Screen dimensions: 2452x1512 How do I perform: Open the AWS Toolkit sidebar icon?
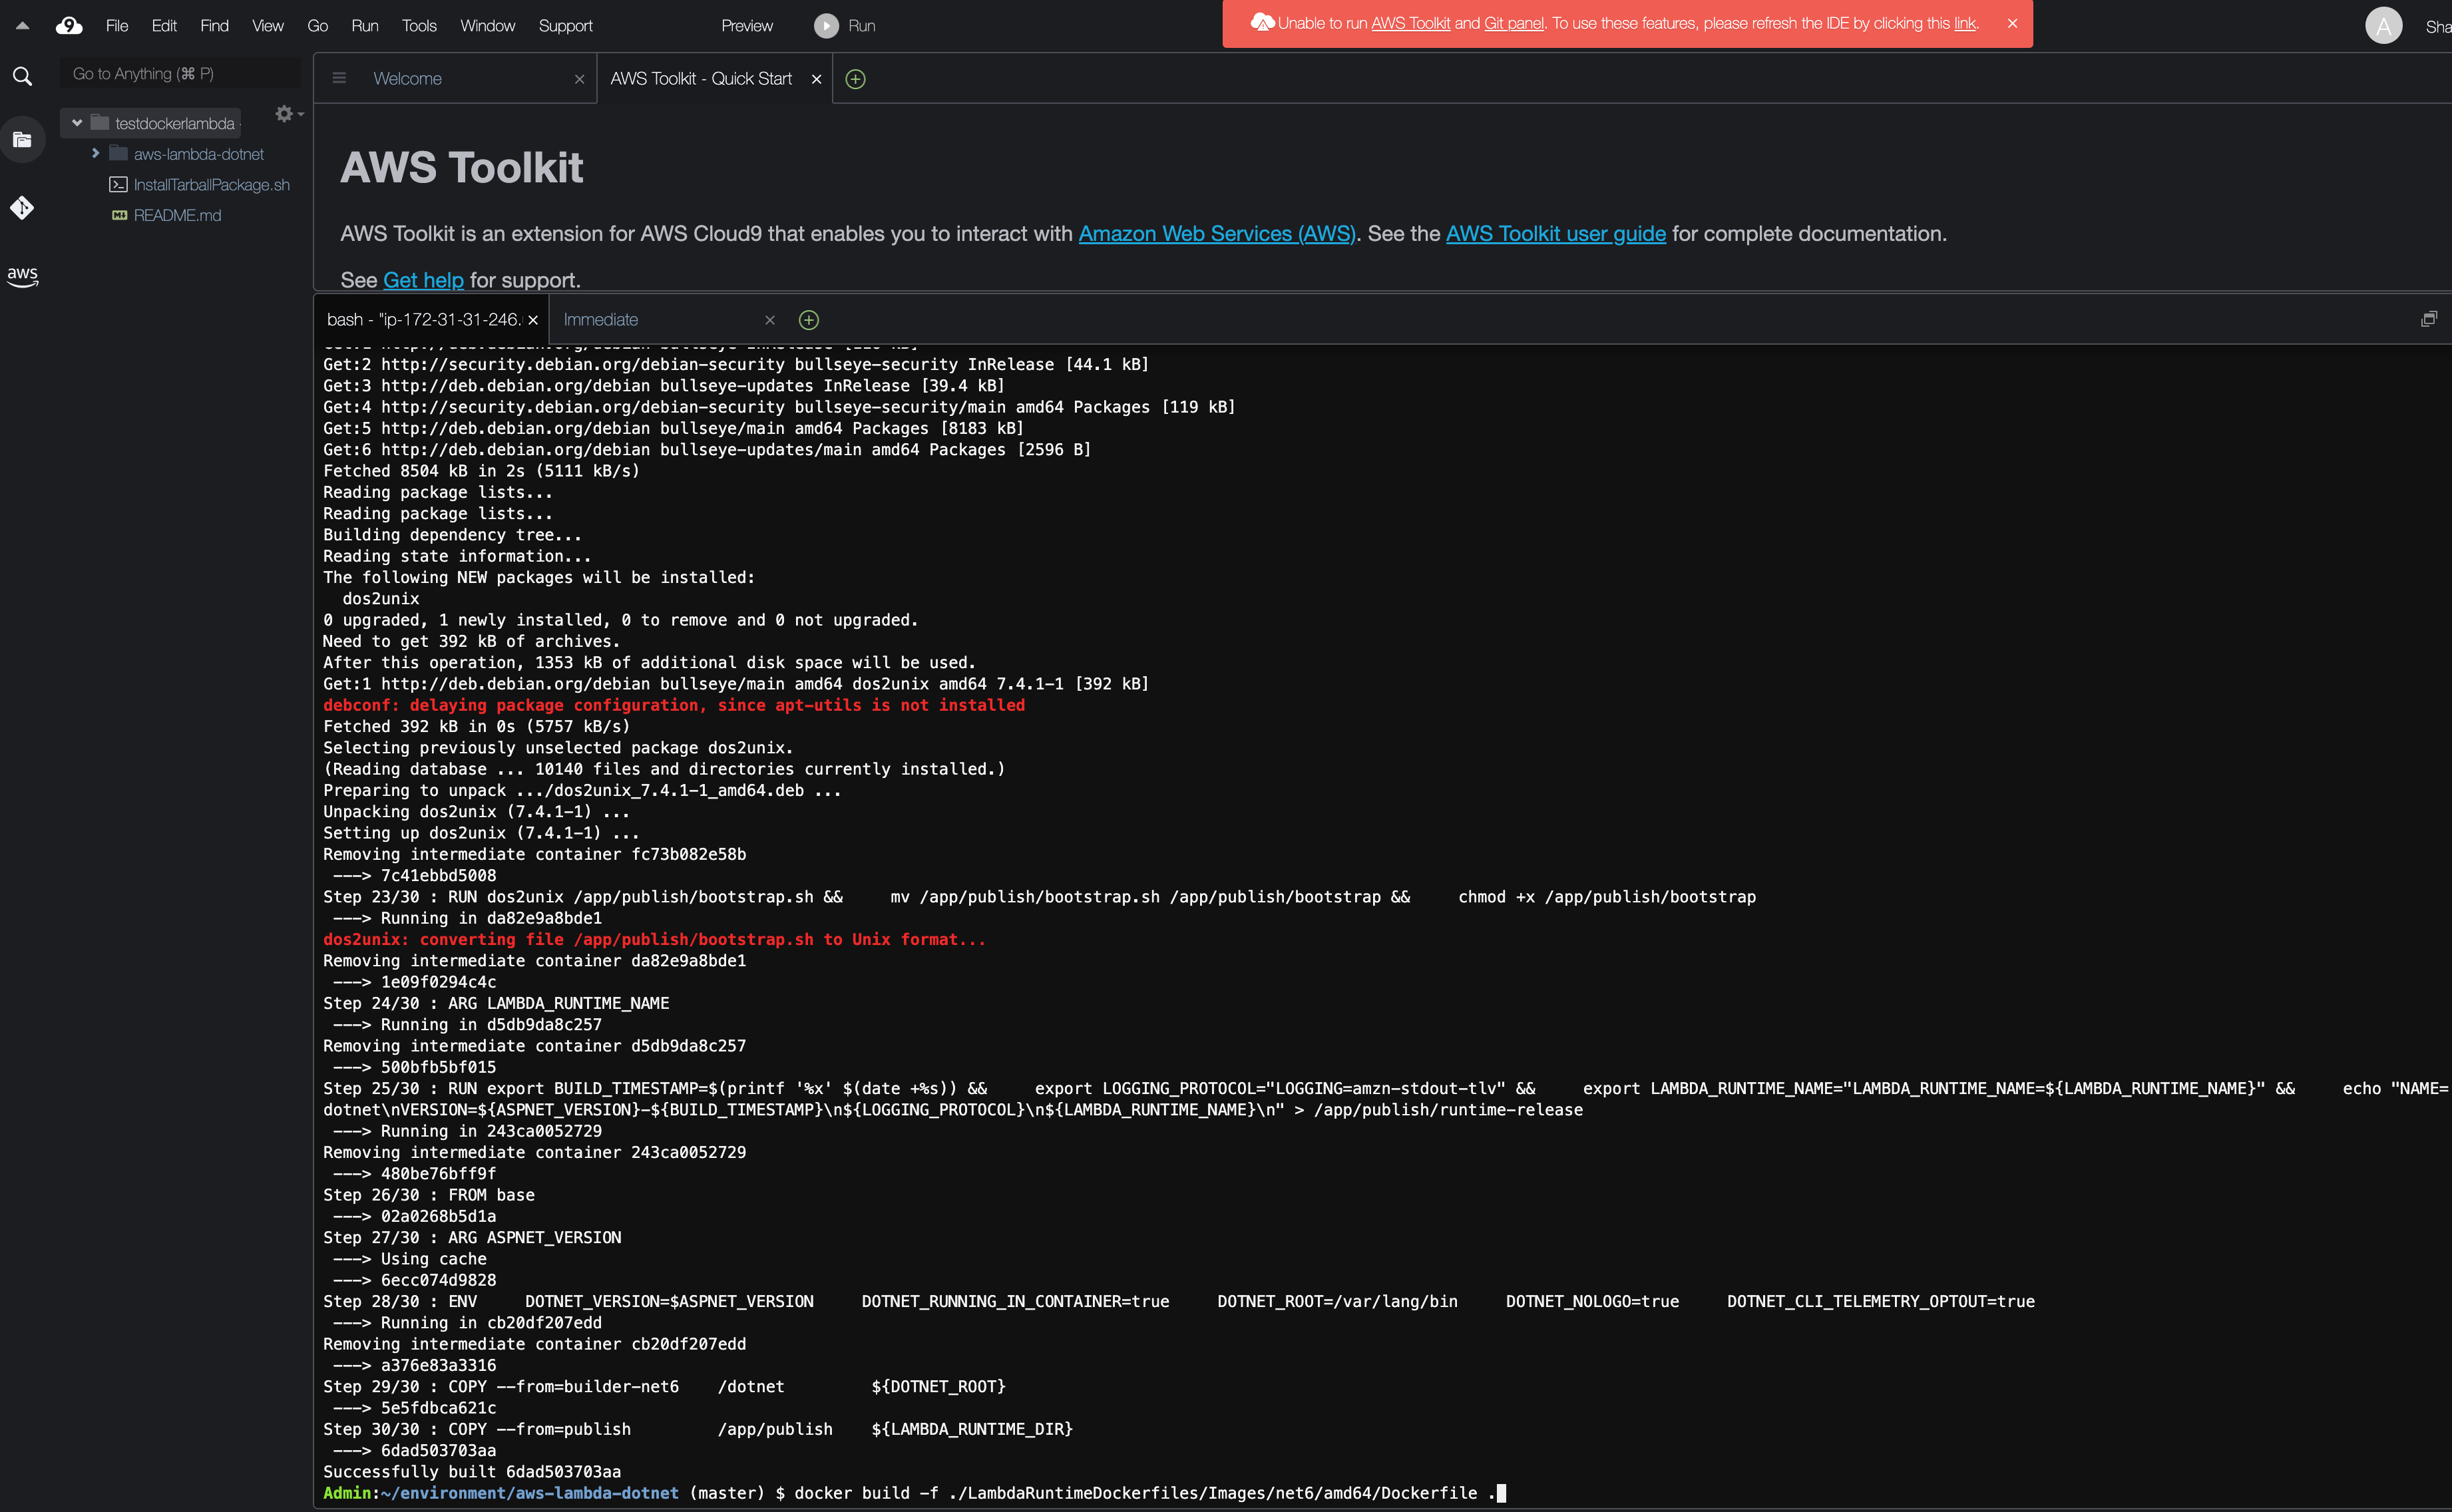click(22, 275)
